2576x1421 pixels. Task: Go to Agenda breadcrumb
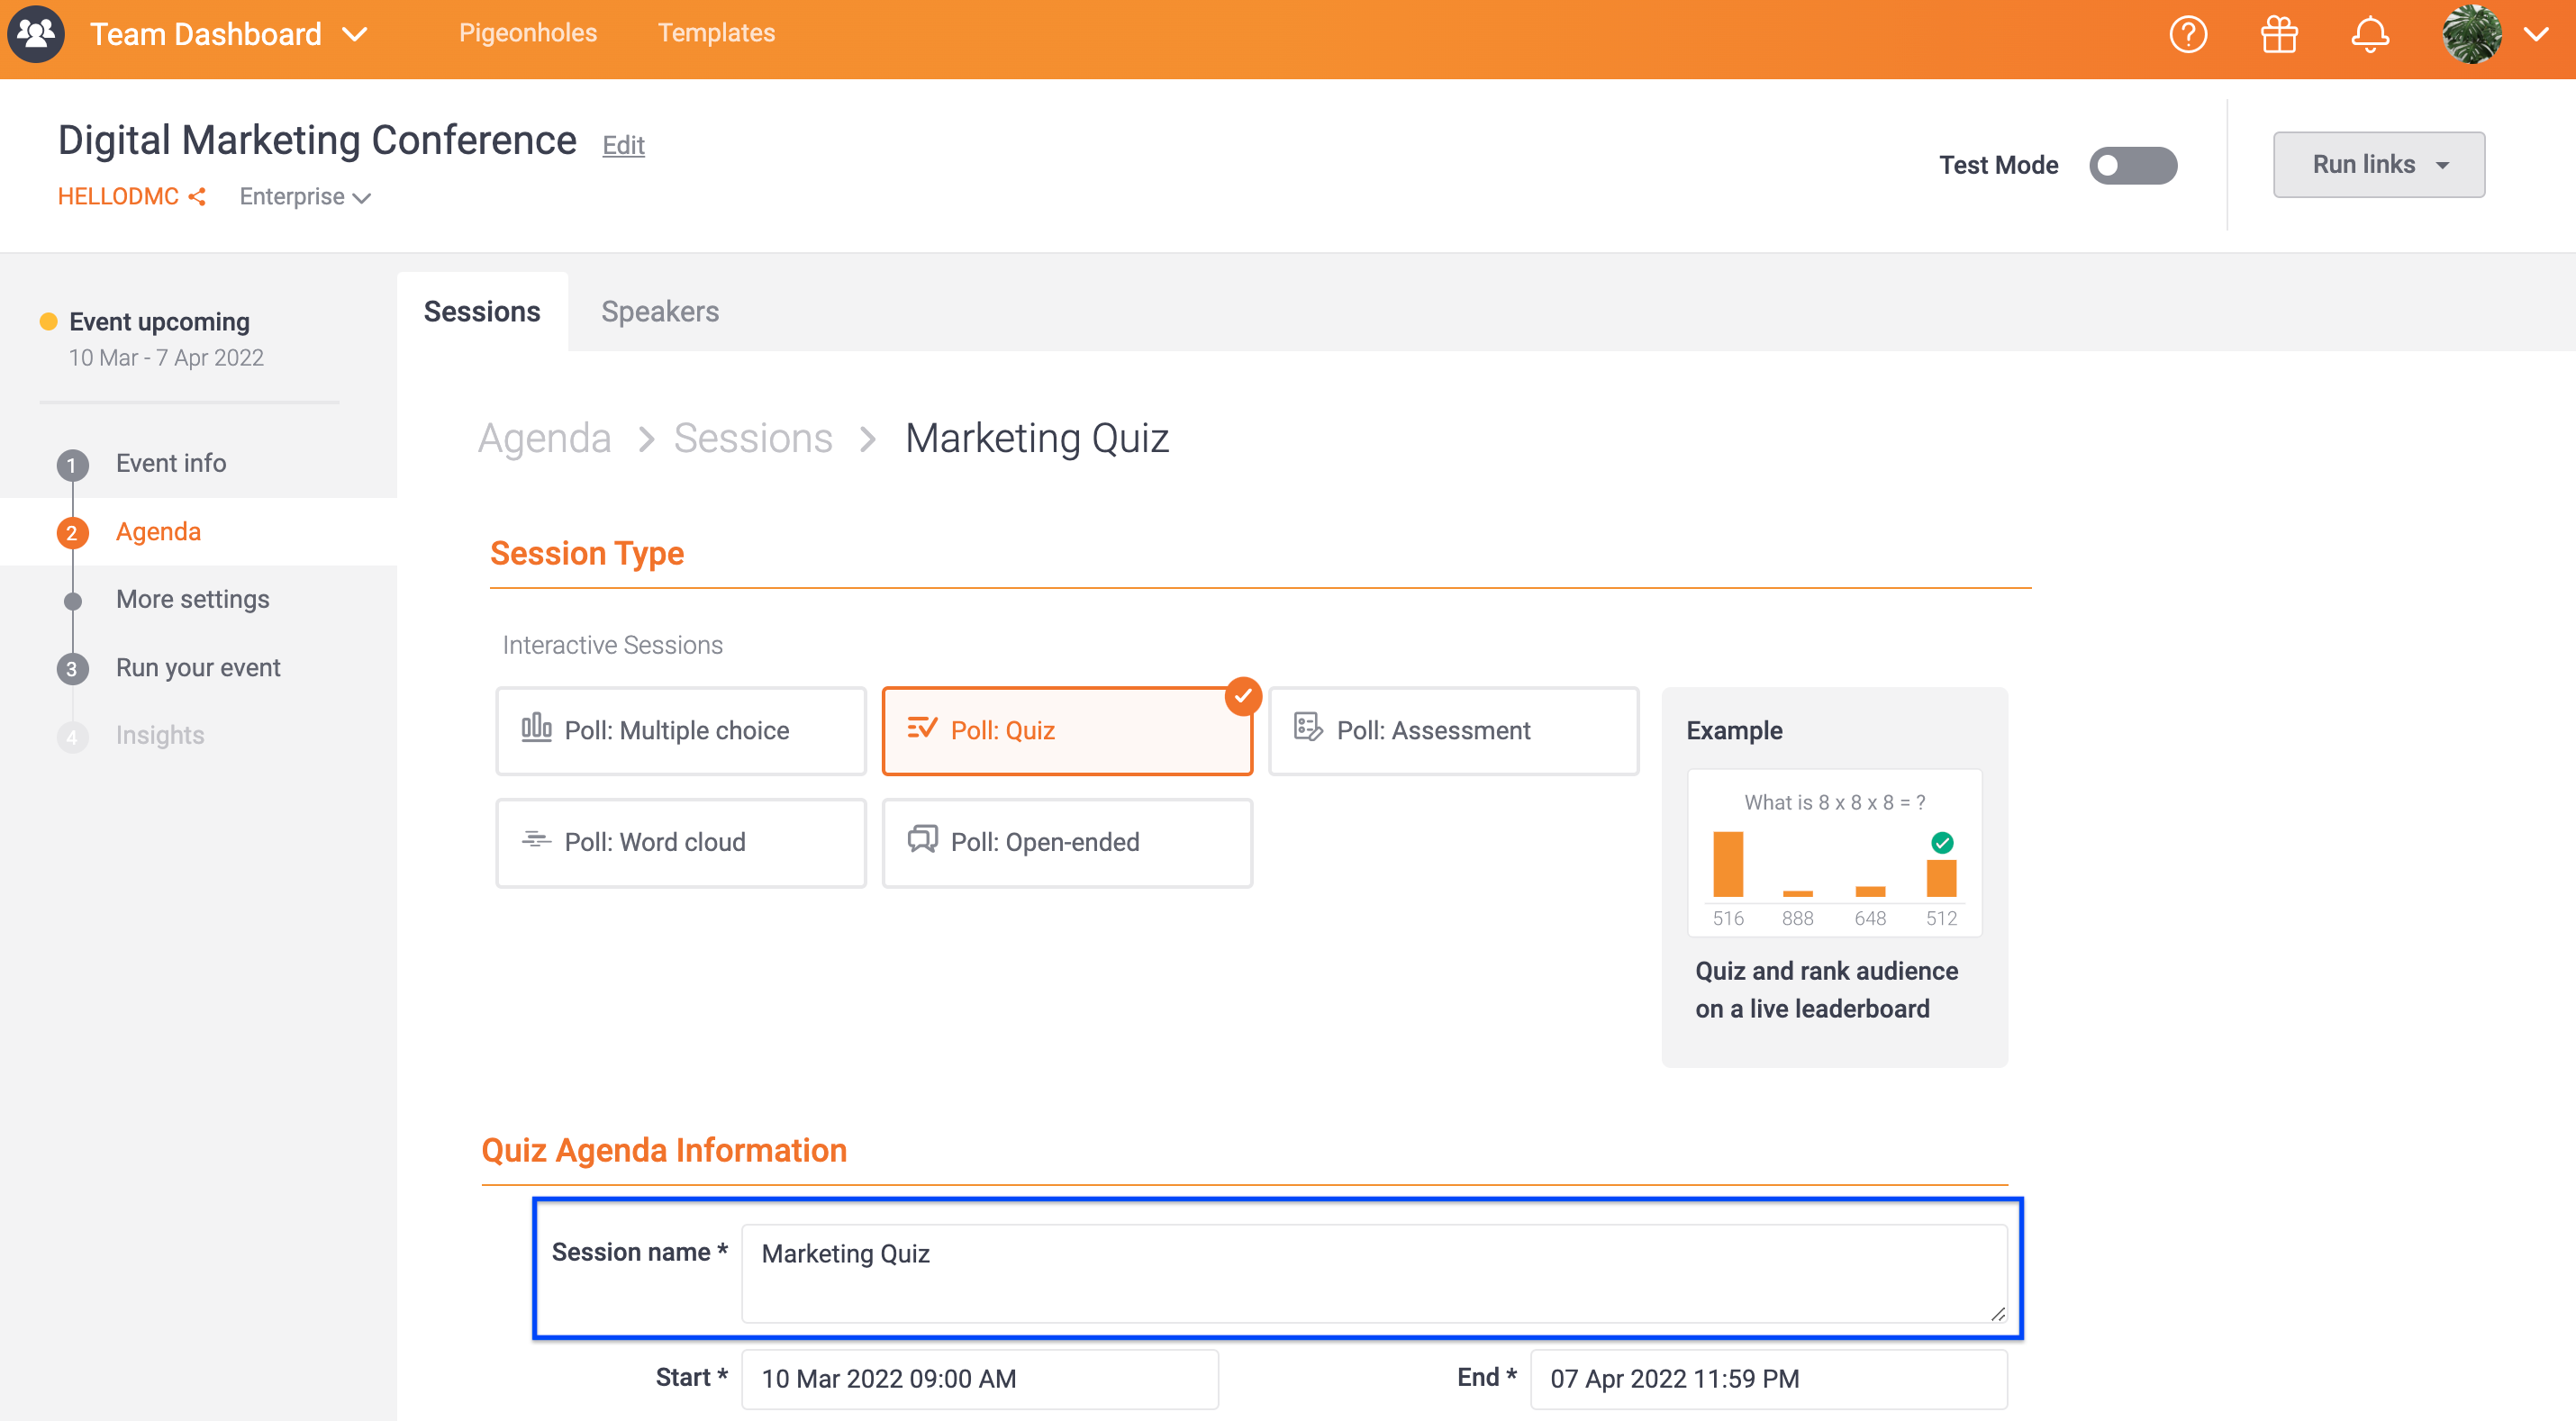pyautogui.click(x=544, y=439)
